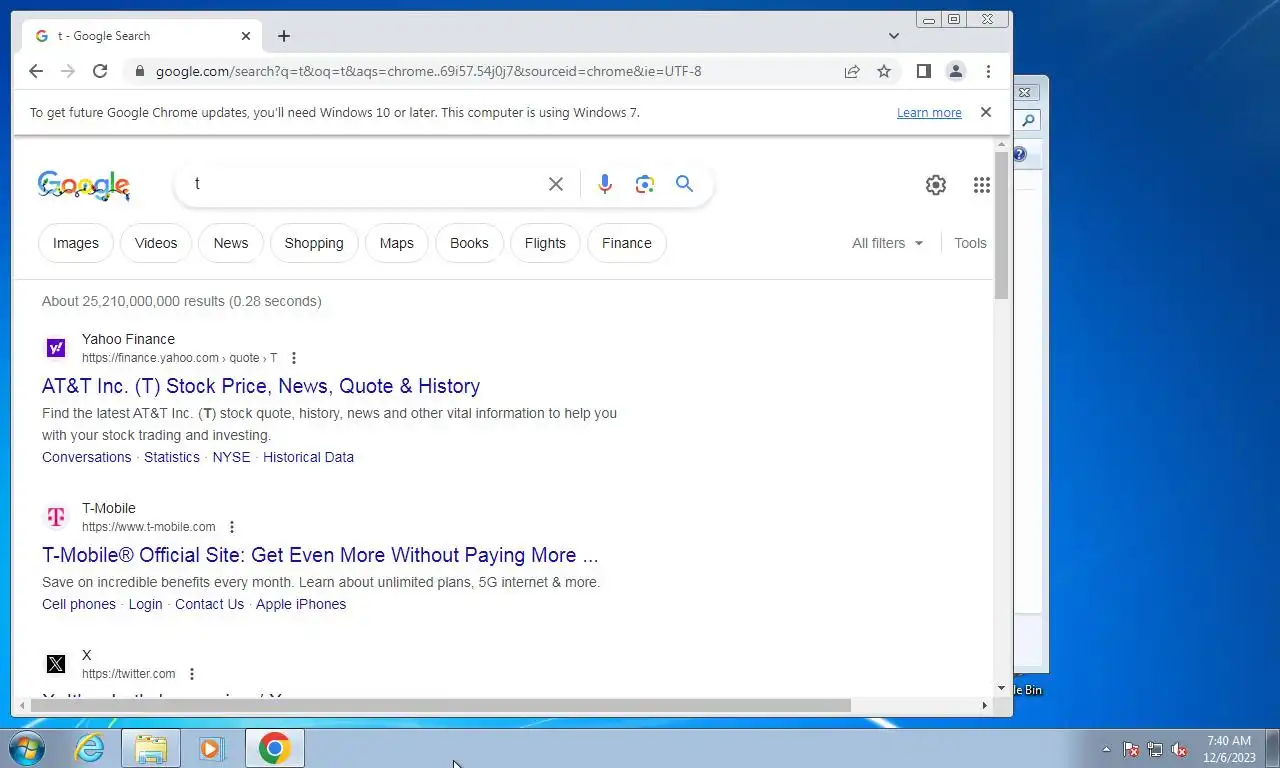Open Chrome side panel
The width and height of the screenshot is (1280, 768).
click(x=924, y=71)
